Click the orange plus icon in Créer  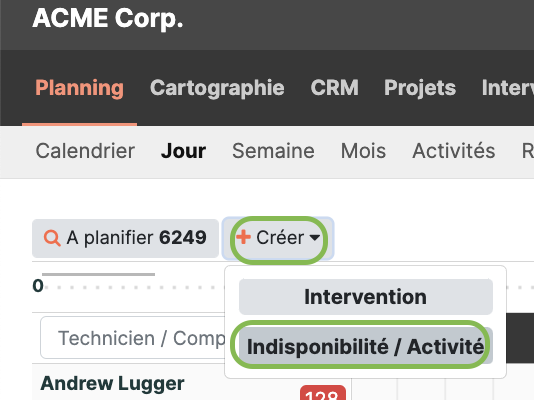click(243, 237)
